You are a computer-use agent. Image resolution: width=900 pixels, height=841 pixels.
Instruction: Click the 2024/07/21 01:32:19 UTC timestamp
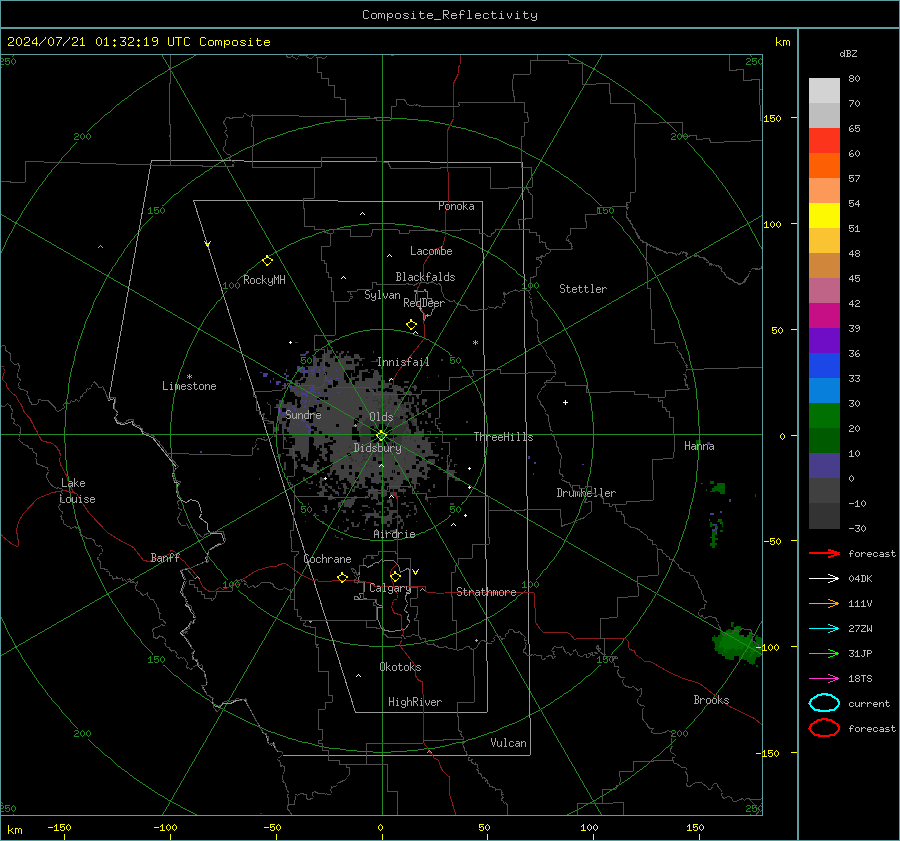click(138, 42)
